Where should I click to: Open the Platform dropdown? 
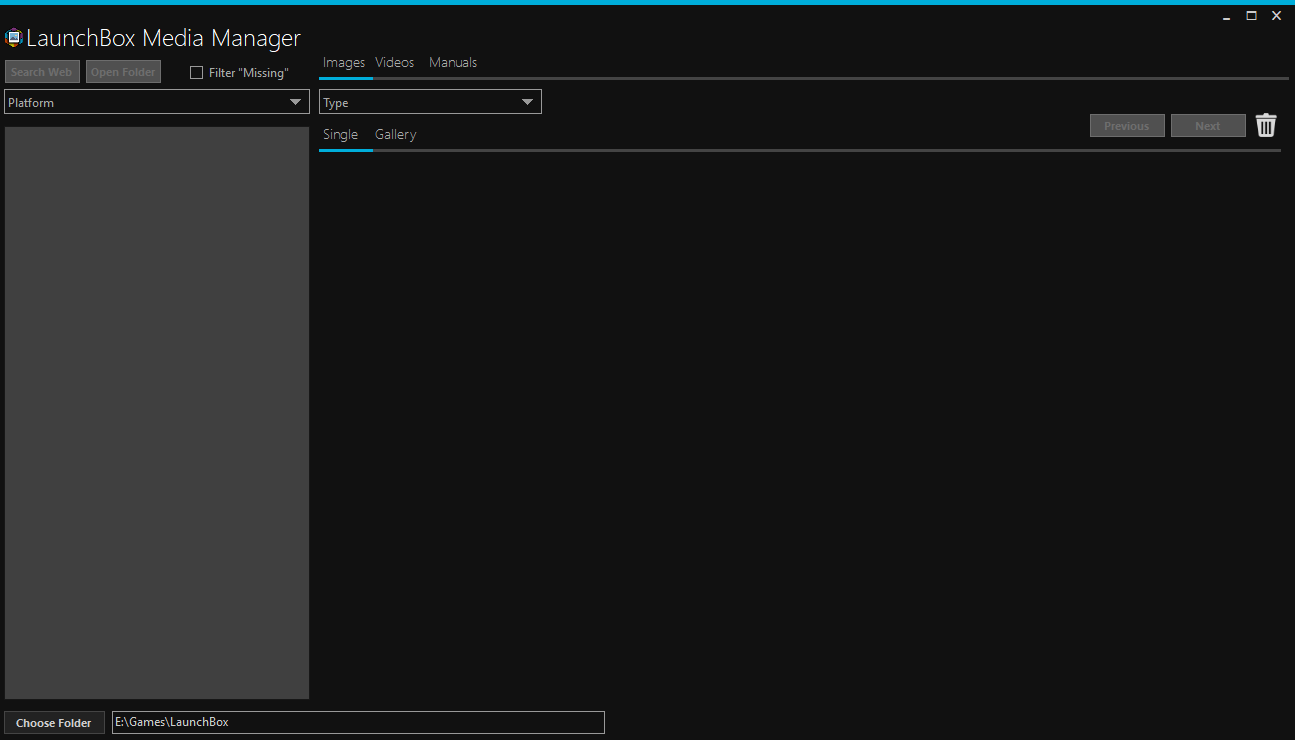[x=157, y=102]
